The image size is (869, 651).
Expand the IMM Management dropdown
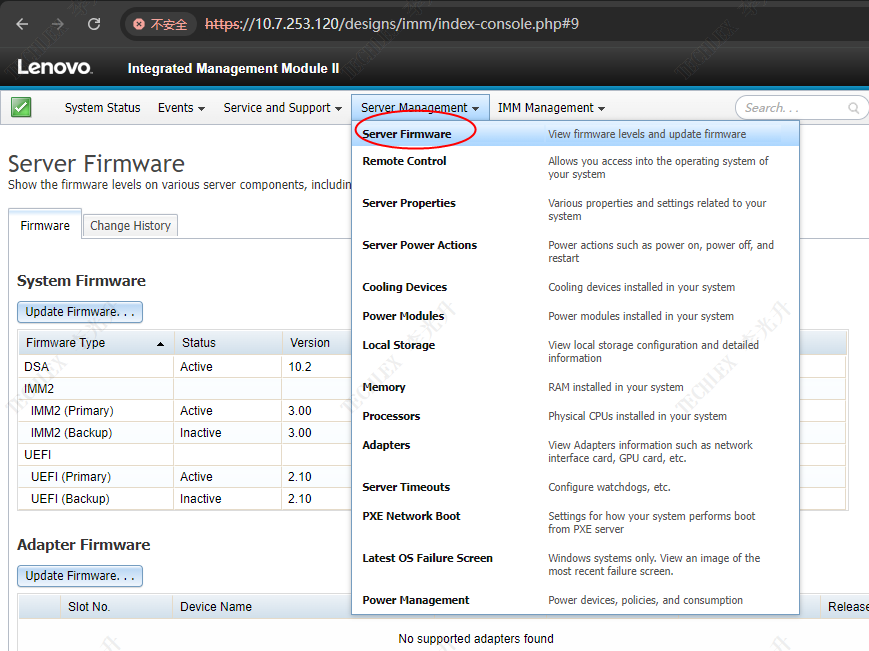click(551, 108)
